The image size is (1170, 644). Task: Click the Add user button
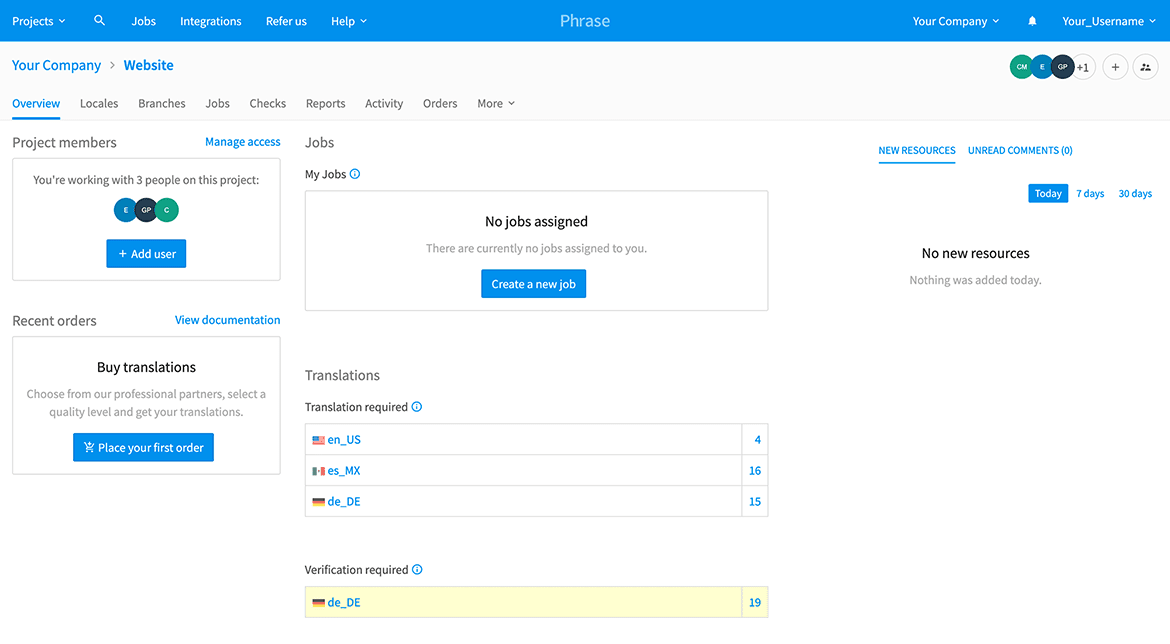(146, 254)
